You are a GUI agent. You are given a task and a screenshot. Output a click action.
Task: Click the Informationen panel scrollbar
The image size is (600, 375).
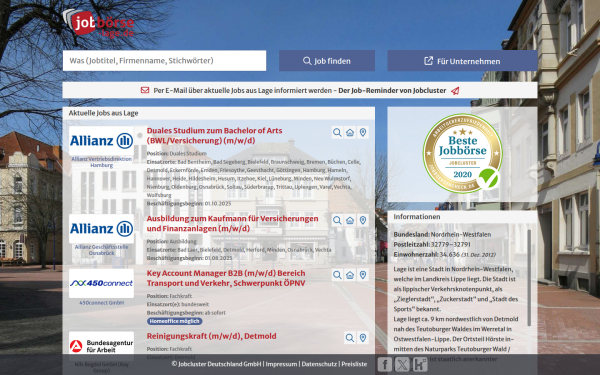[529, 277]
